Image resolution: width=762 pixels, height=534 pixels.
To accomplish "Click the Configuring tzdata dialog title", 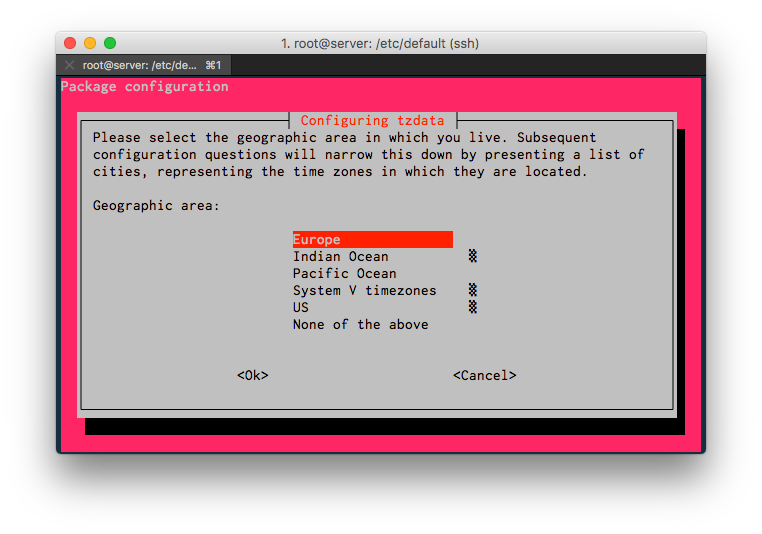I will [x=372, y=121].
